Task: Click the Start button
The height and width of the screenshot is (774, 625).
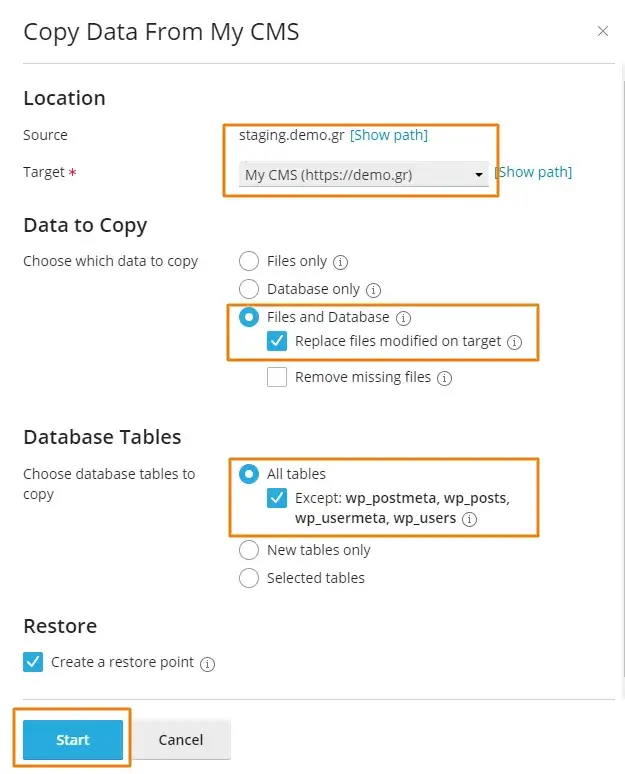Action: tap(73, 739)
